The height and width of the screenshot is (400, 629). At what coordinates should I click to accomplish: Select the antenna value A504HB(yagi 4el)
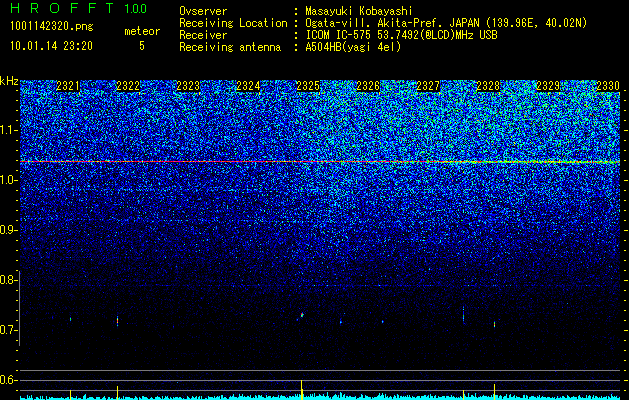pos(353,47)
